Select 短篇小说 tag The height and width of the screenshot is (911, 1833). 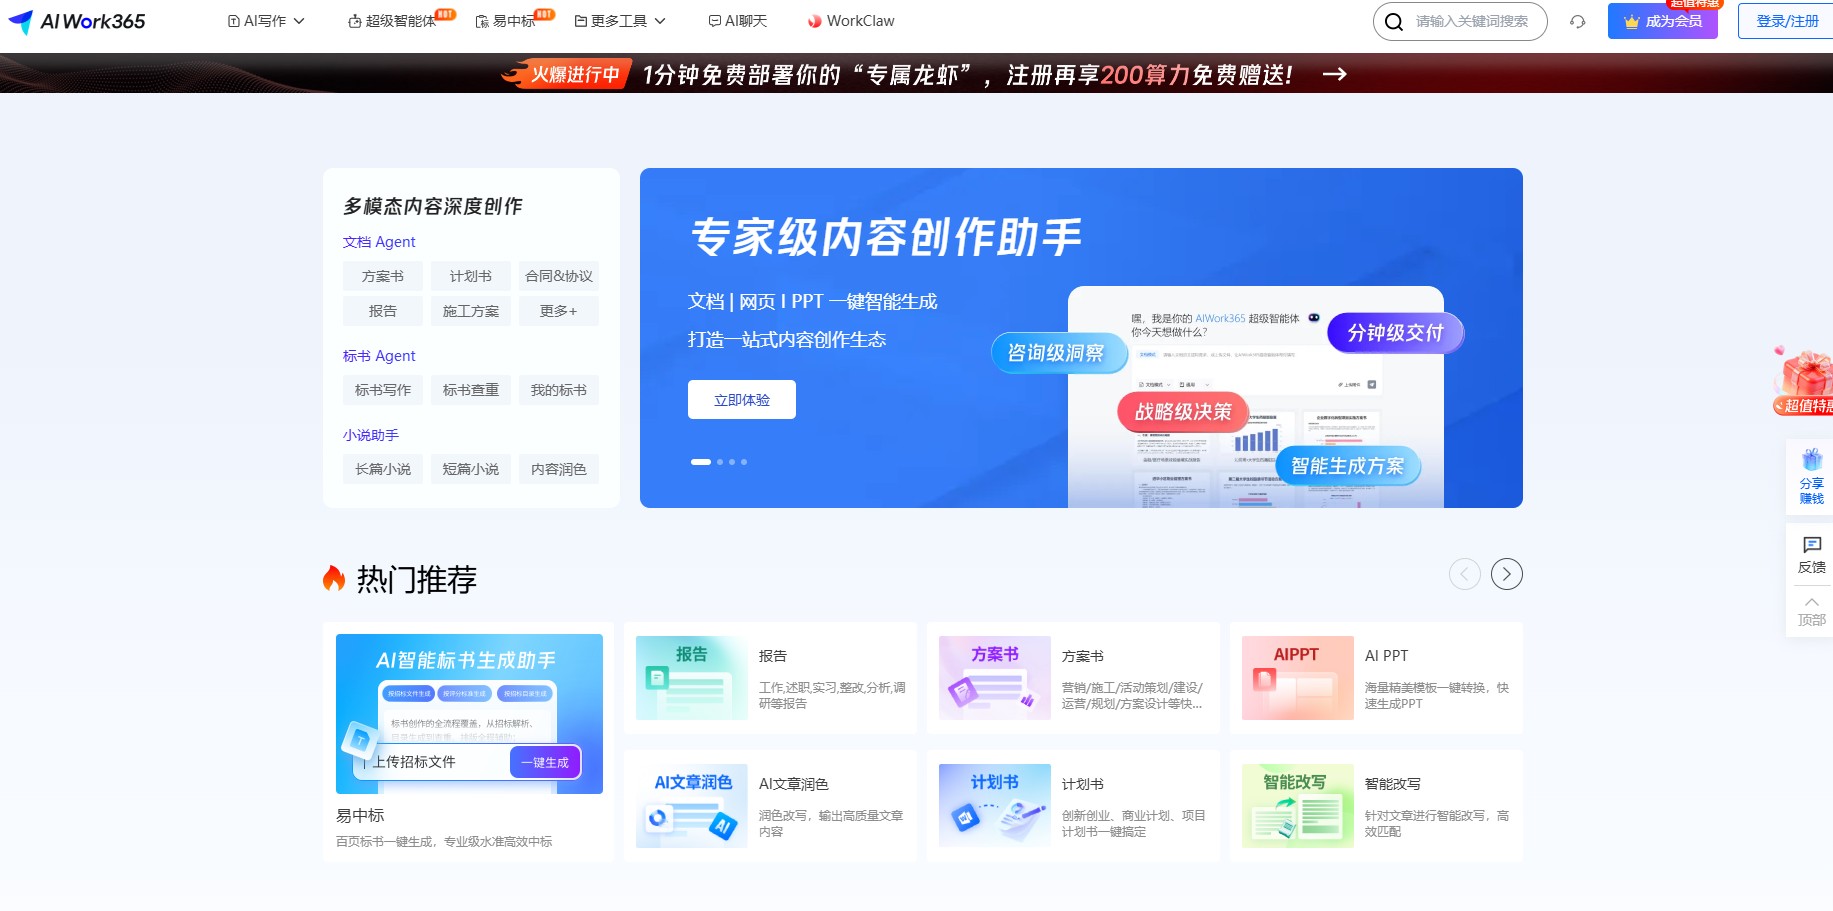471,469
